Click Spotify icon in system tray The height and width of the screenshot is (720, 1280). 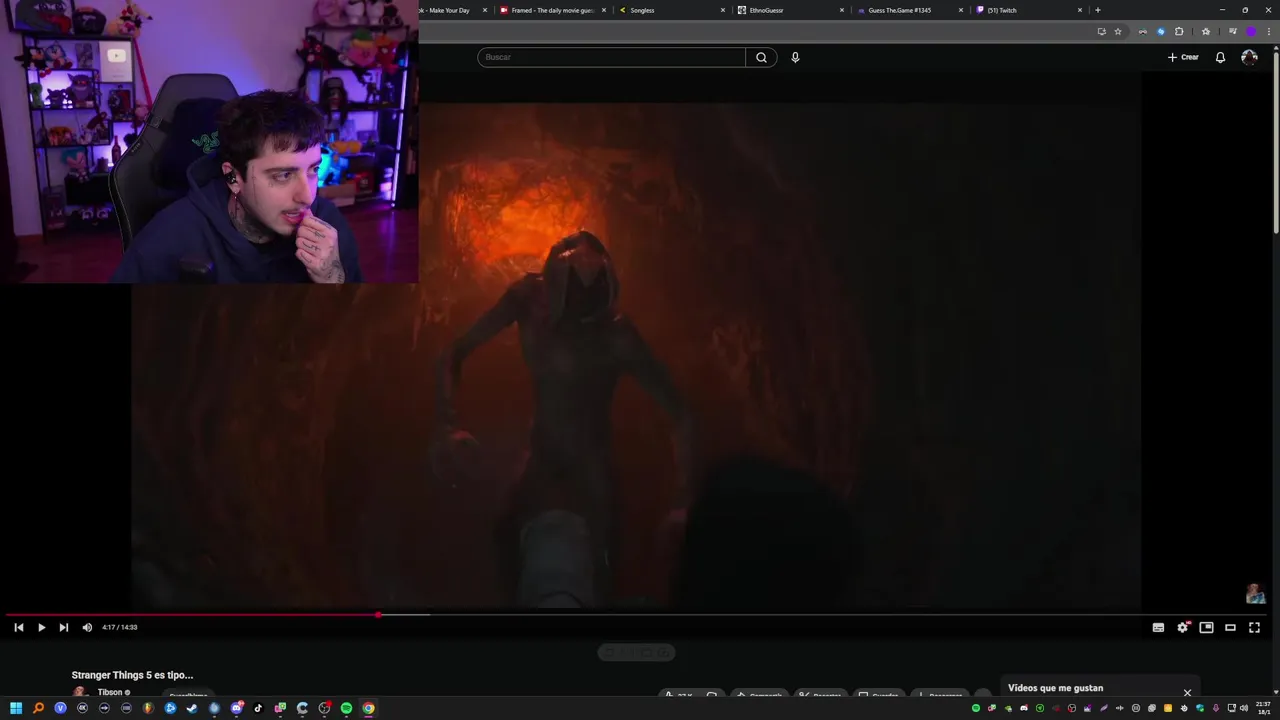[x=976, y=708]
